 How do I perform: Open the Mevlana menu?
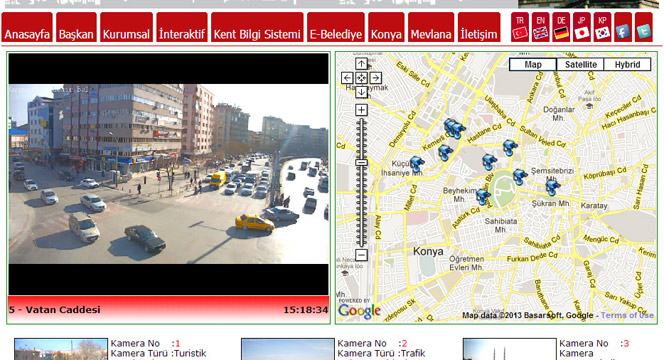[431, 27]
